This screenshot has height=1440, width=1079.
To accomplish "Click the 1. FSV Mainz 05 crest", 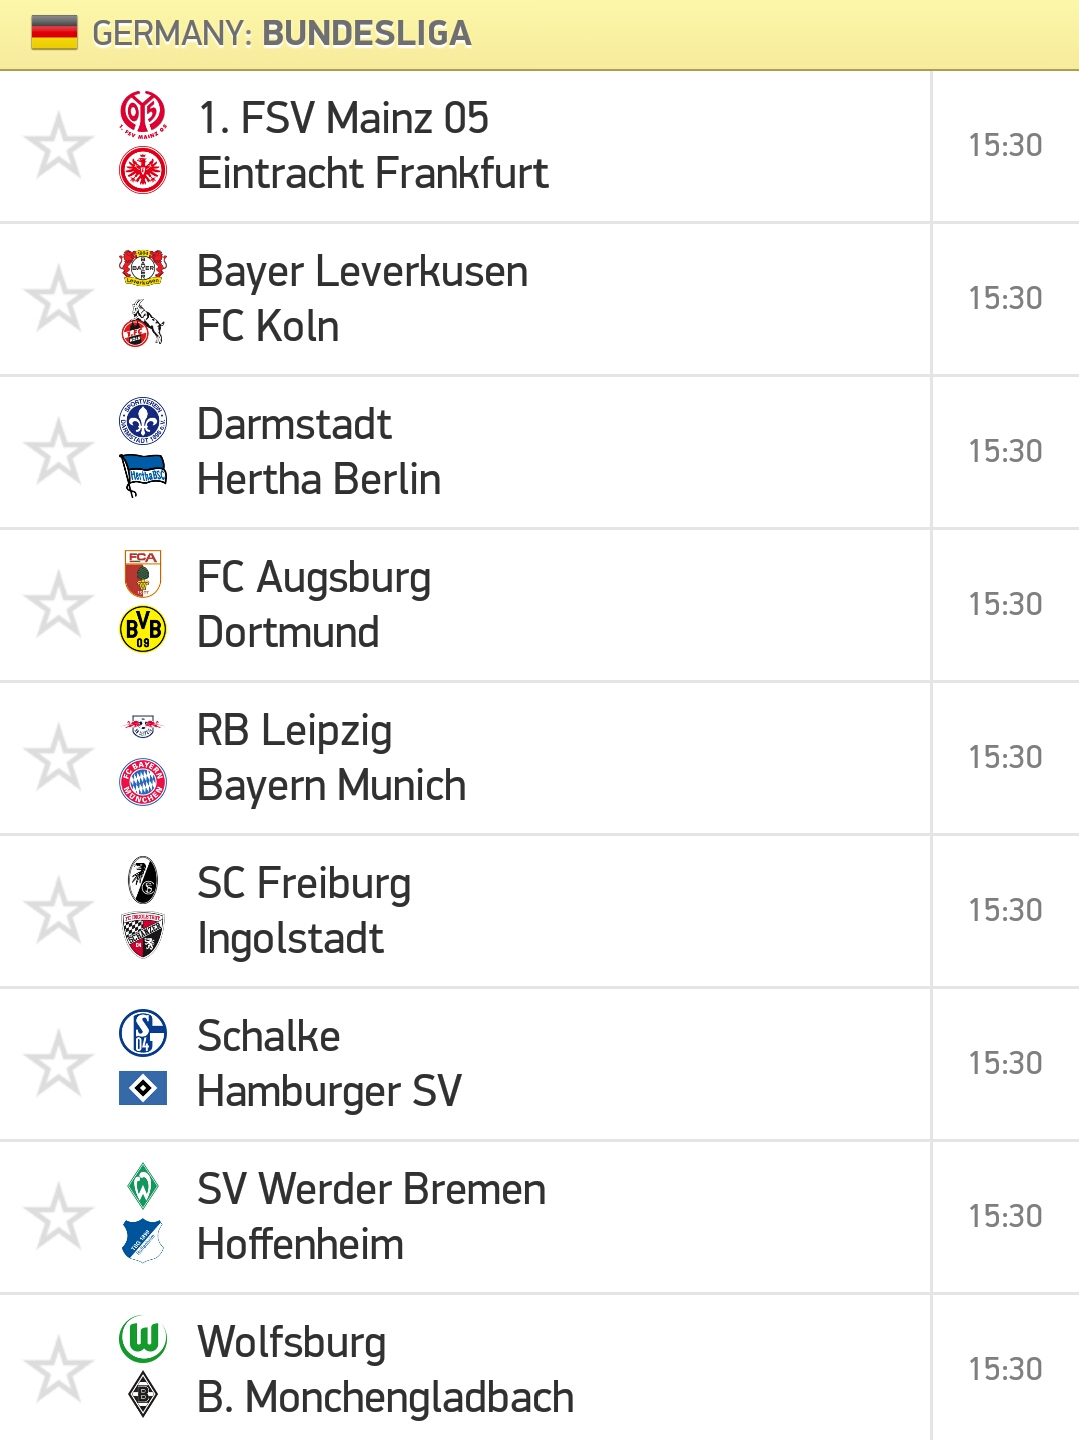I will pyautogui.click(x=143, y=115).
